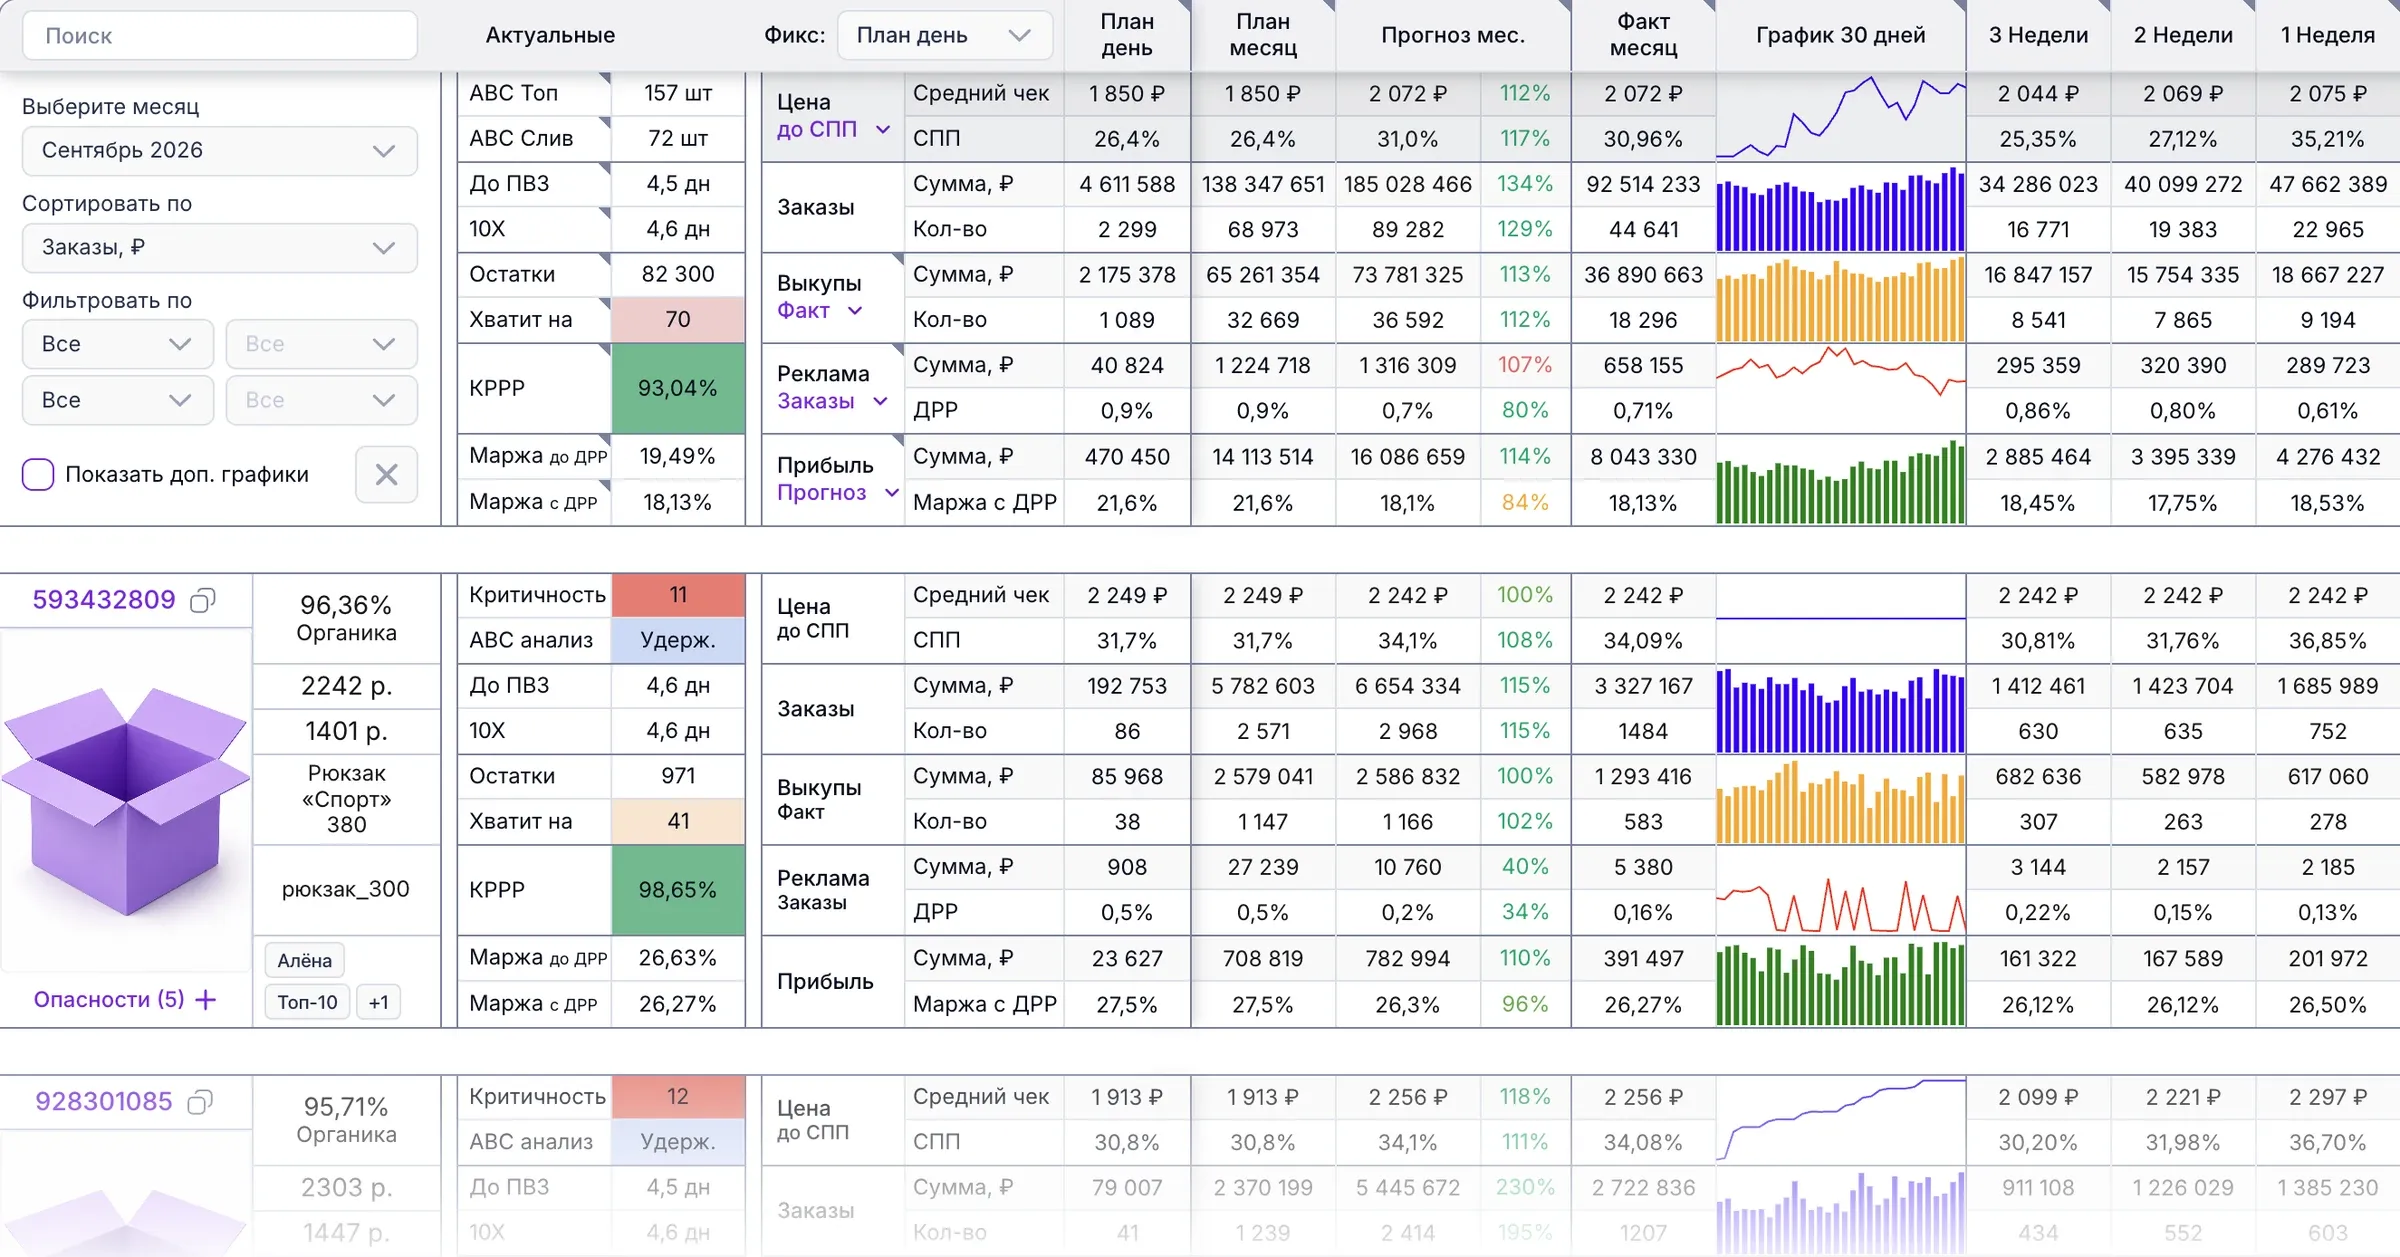
Task: Copy article number 928301085 with copy icon
Action: click(201, 1102)
